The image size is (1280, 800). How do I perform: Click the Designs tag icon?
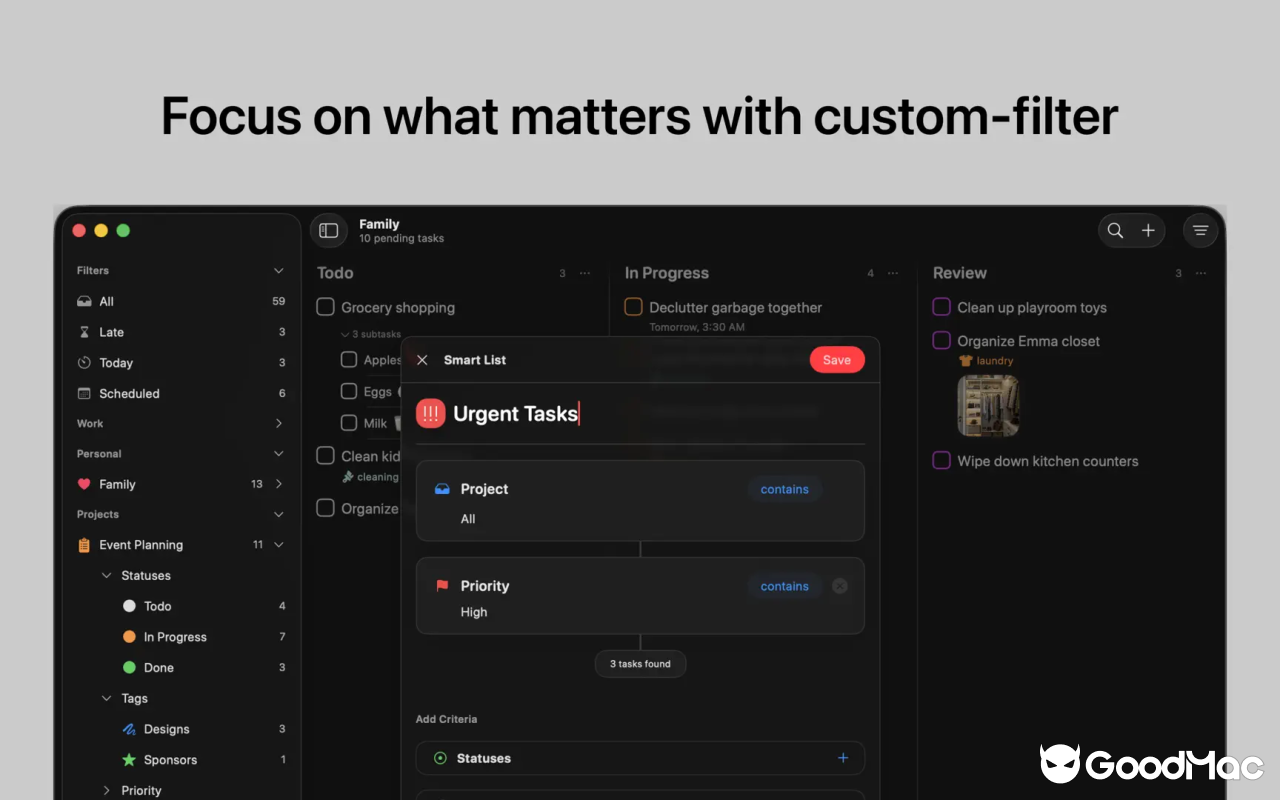pyautogui.click(x=129, y=729)
